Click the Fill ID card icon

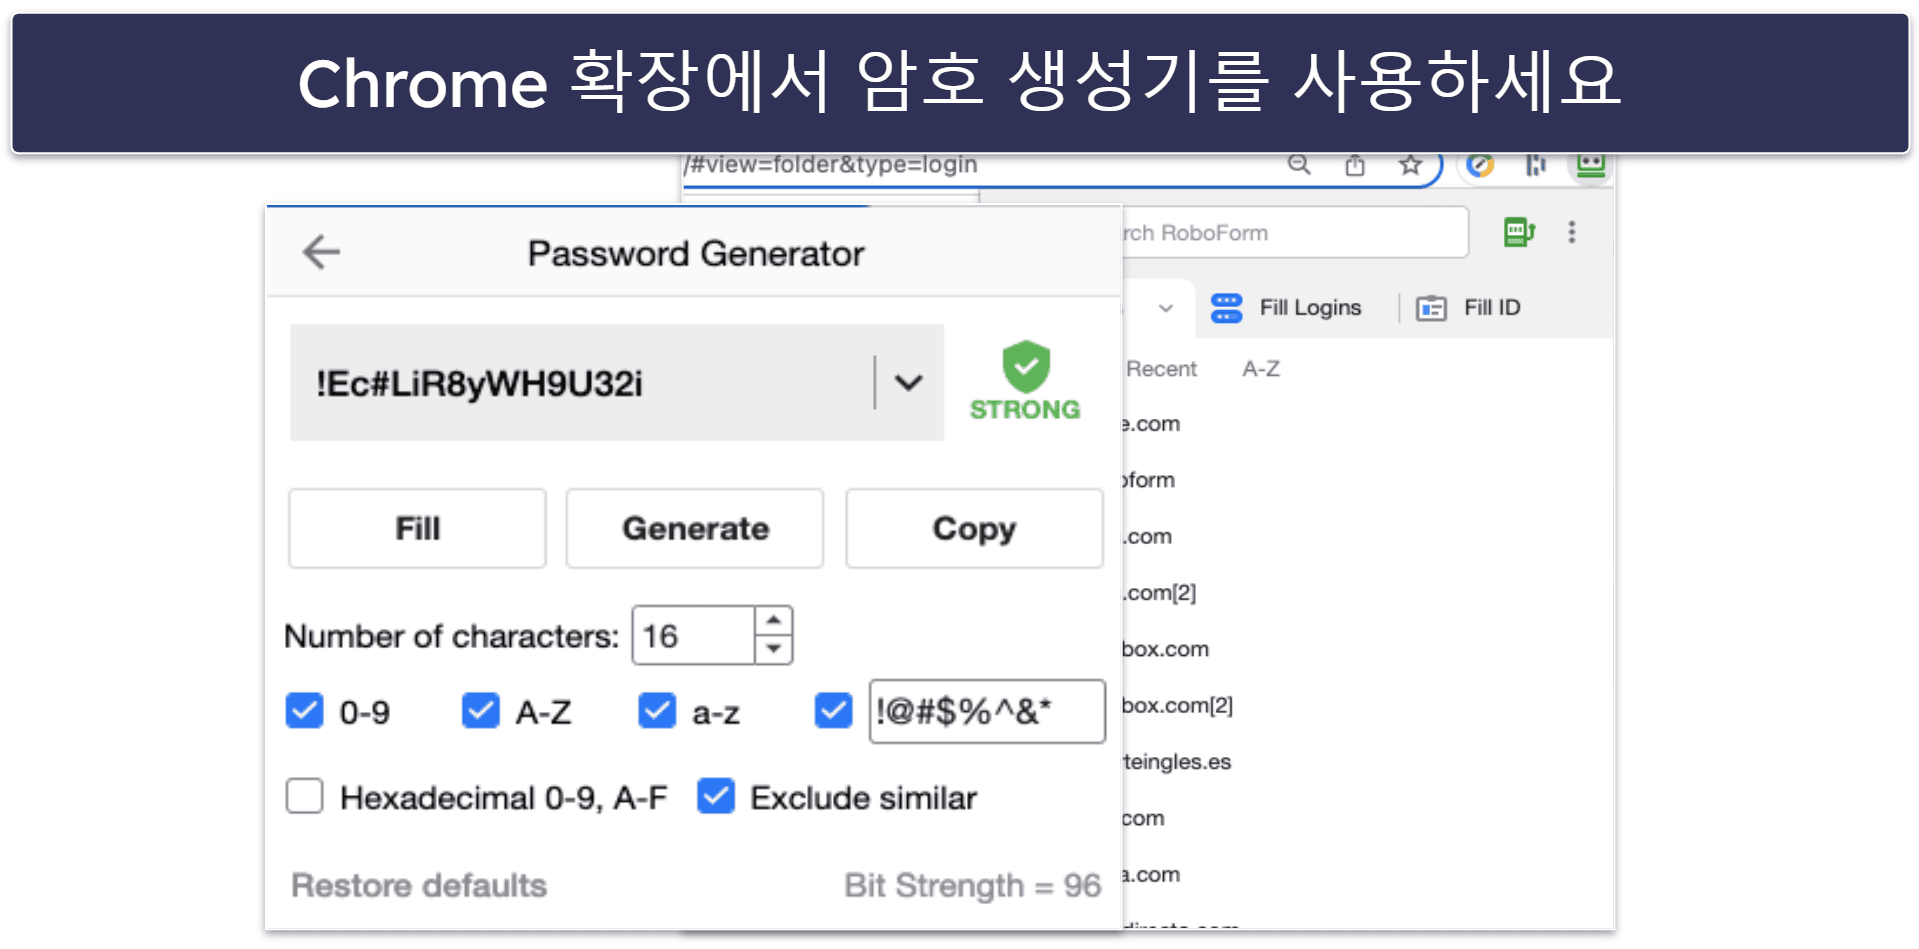tap(1431, 308)
